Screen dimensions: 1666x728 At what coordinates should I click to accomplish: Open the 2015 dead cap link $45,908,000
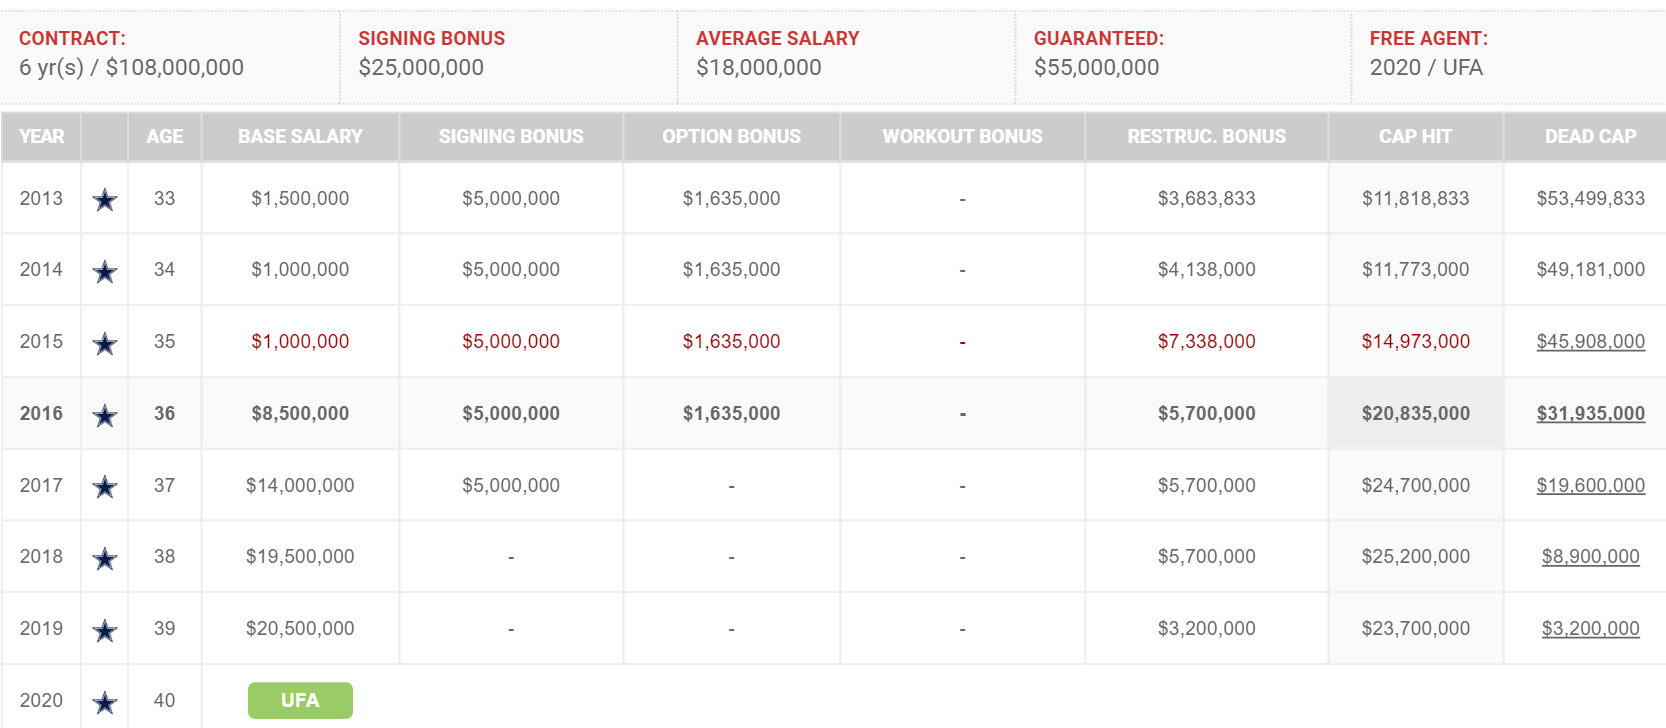point(1590,342)
